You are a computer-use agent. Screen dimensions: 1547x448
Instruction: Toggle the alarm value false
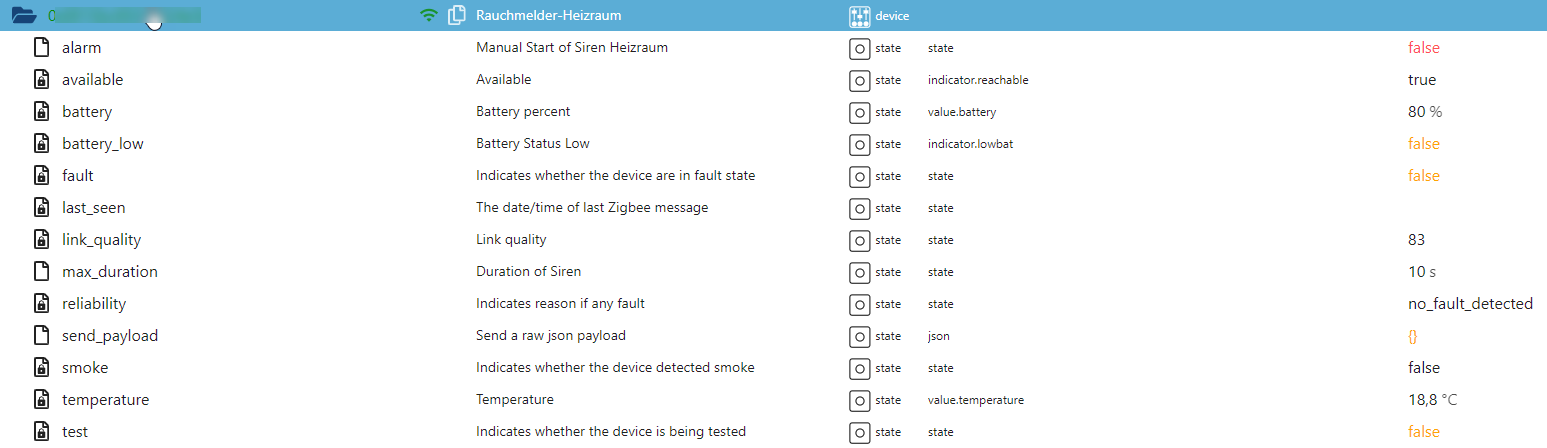pos(1423,48)
